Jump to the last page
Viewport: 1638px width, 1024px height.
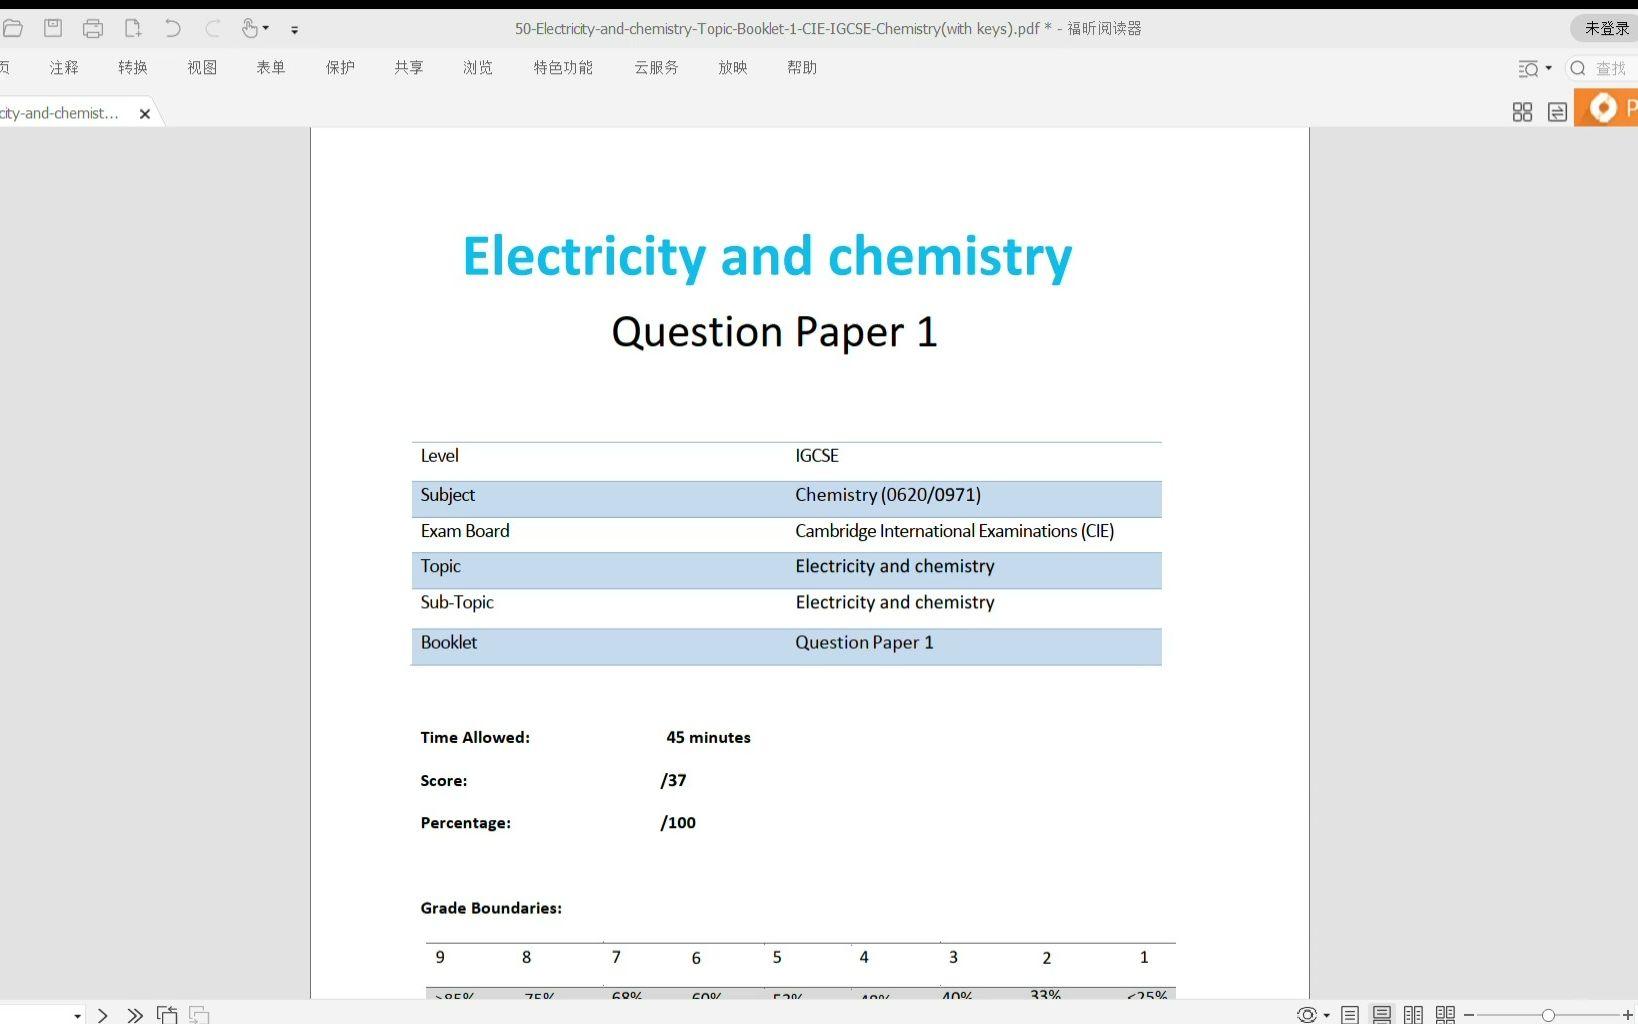tap(135, 1015)
